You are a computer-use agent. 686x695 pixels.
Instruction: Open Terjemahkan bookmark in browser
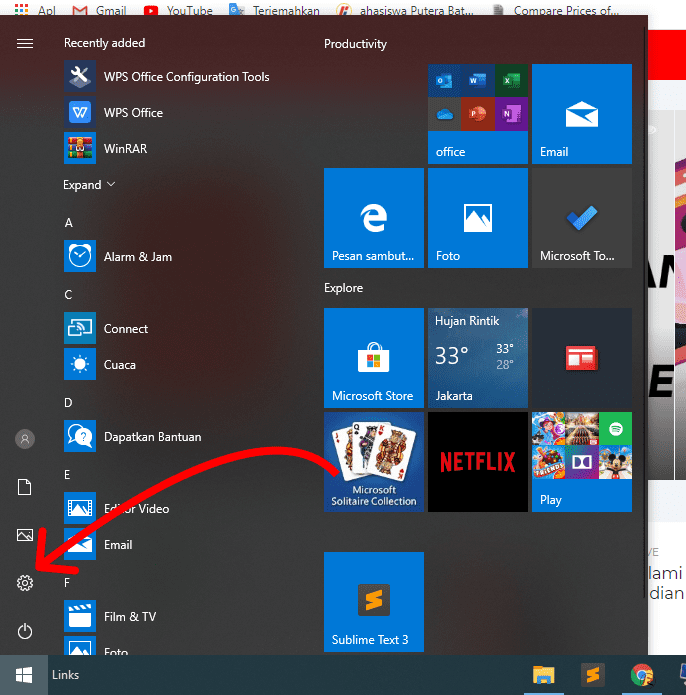[274, 10]
